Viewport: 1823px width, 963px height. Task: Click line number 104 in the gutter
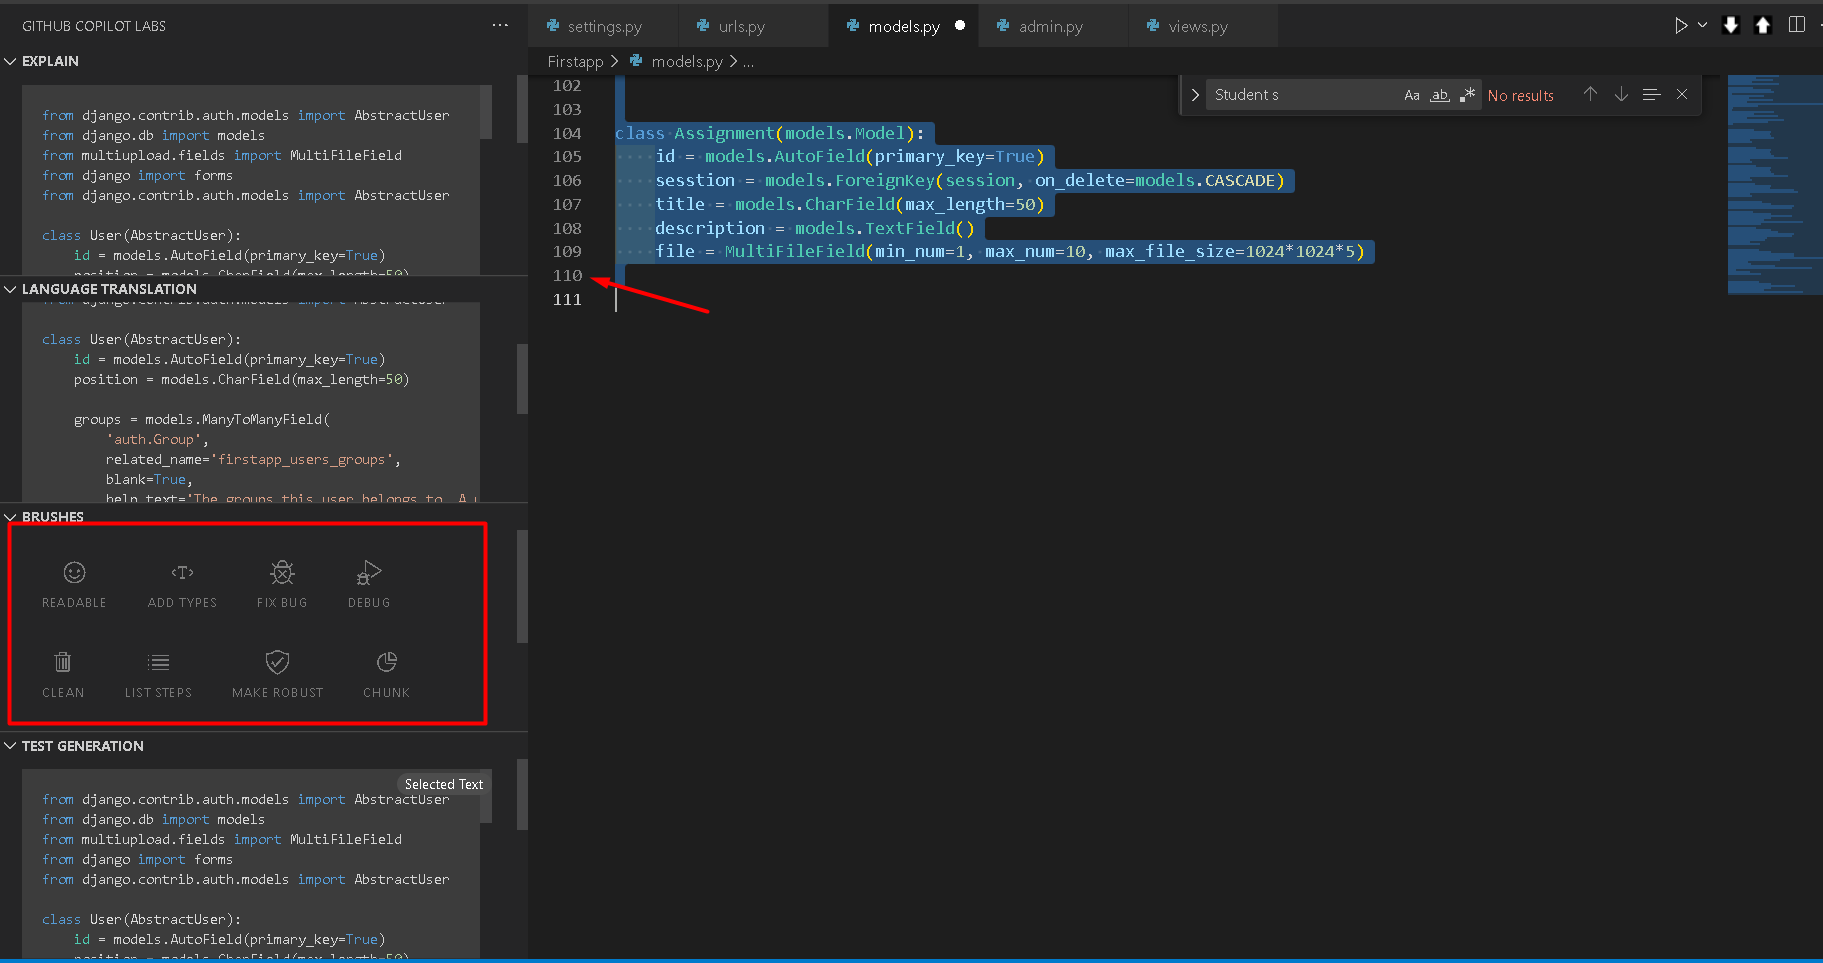pyautogui.click(x=567, y=133)
